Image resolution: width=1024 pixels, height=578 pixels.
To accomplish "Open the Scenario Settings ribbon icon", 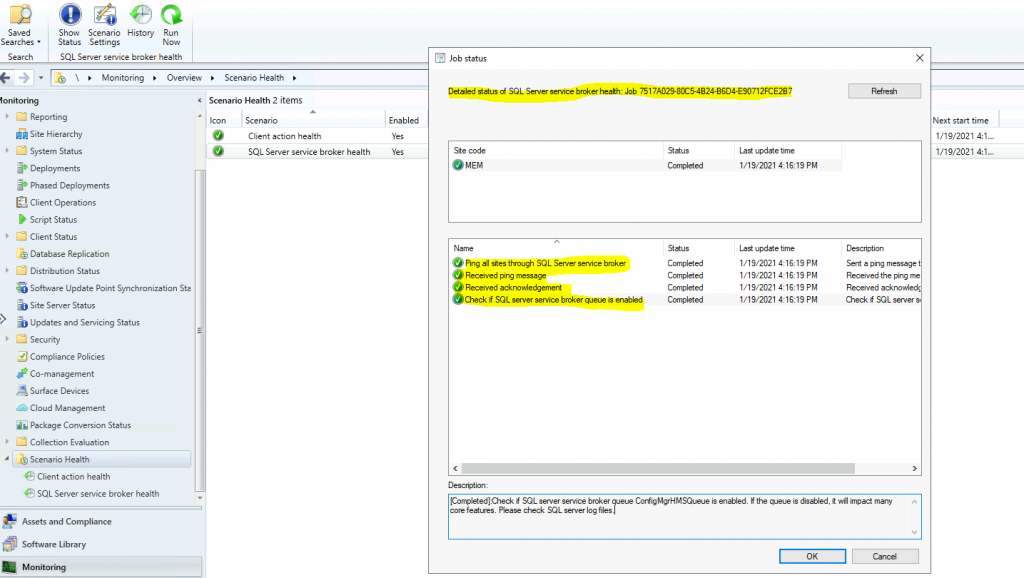I will point(104,14).
